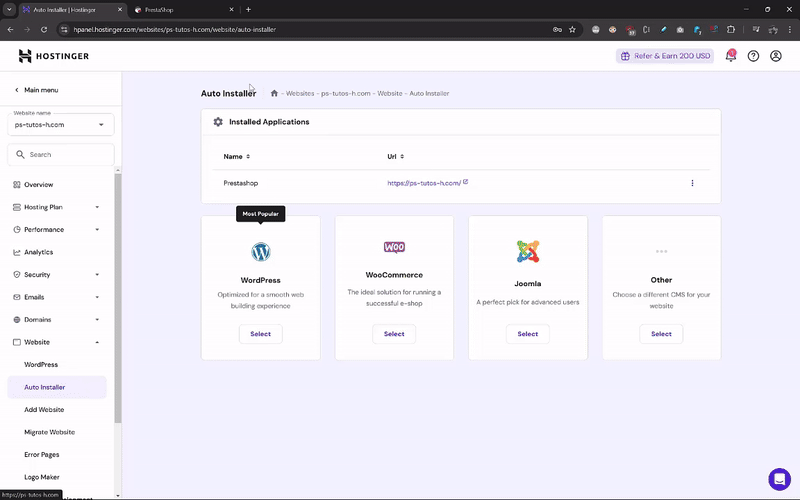Select the Auto Installer menu item

[x=57, y=387]
